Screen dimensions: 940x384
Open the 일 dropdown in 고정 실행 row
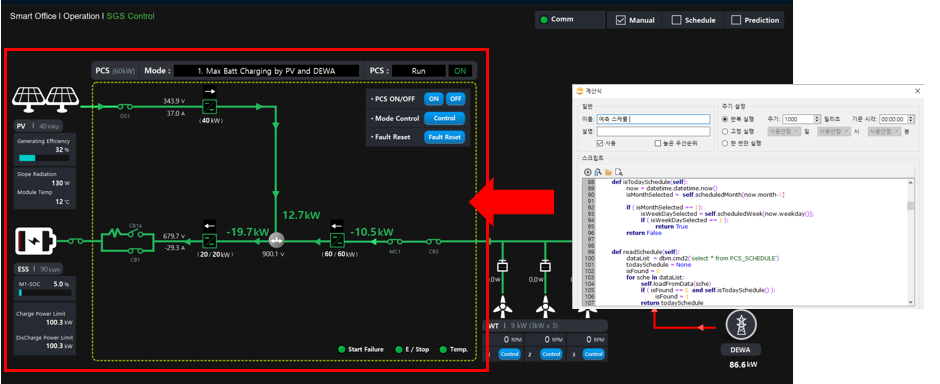[784, 131]
